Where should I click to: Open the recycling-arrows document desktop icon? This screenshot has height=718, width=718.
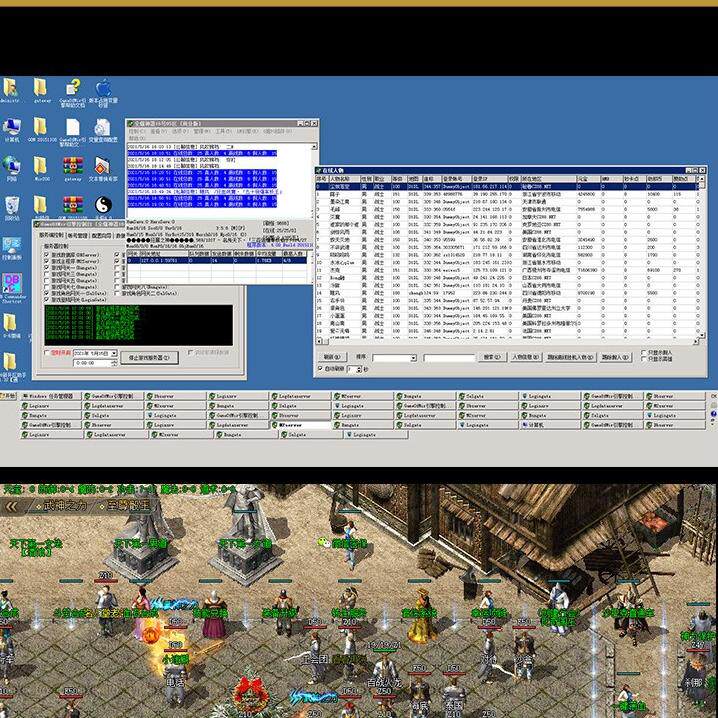click(x=103, y=130)
